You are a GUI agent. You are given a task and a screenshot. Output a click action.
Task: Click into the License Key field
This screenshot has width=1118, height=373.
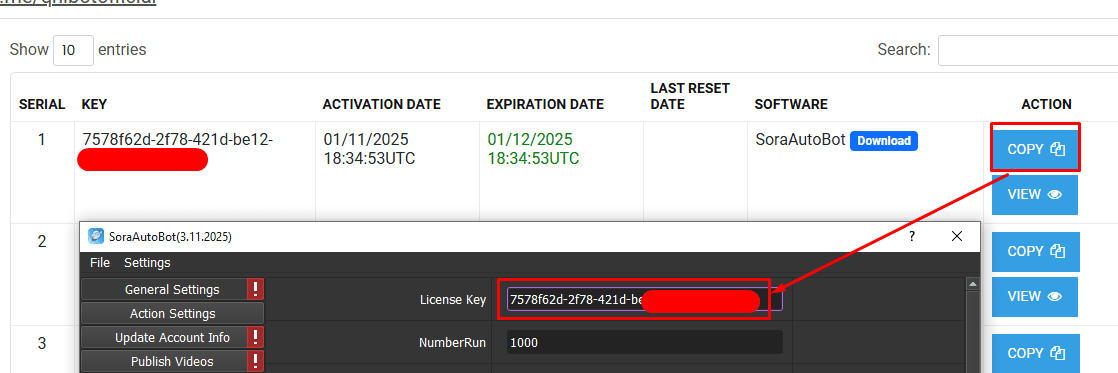coord(645,300)
